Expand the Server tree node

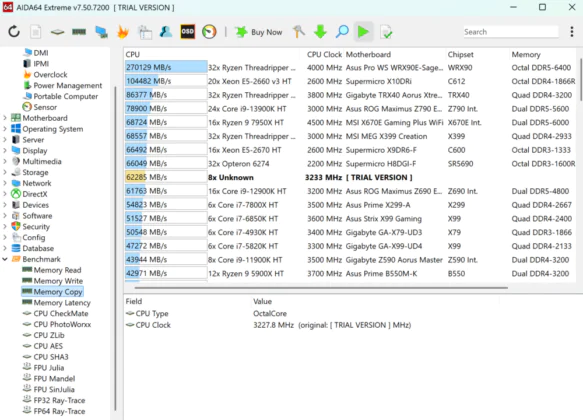(x=5, y=140)
